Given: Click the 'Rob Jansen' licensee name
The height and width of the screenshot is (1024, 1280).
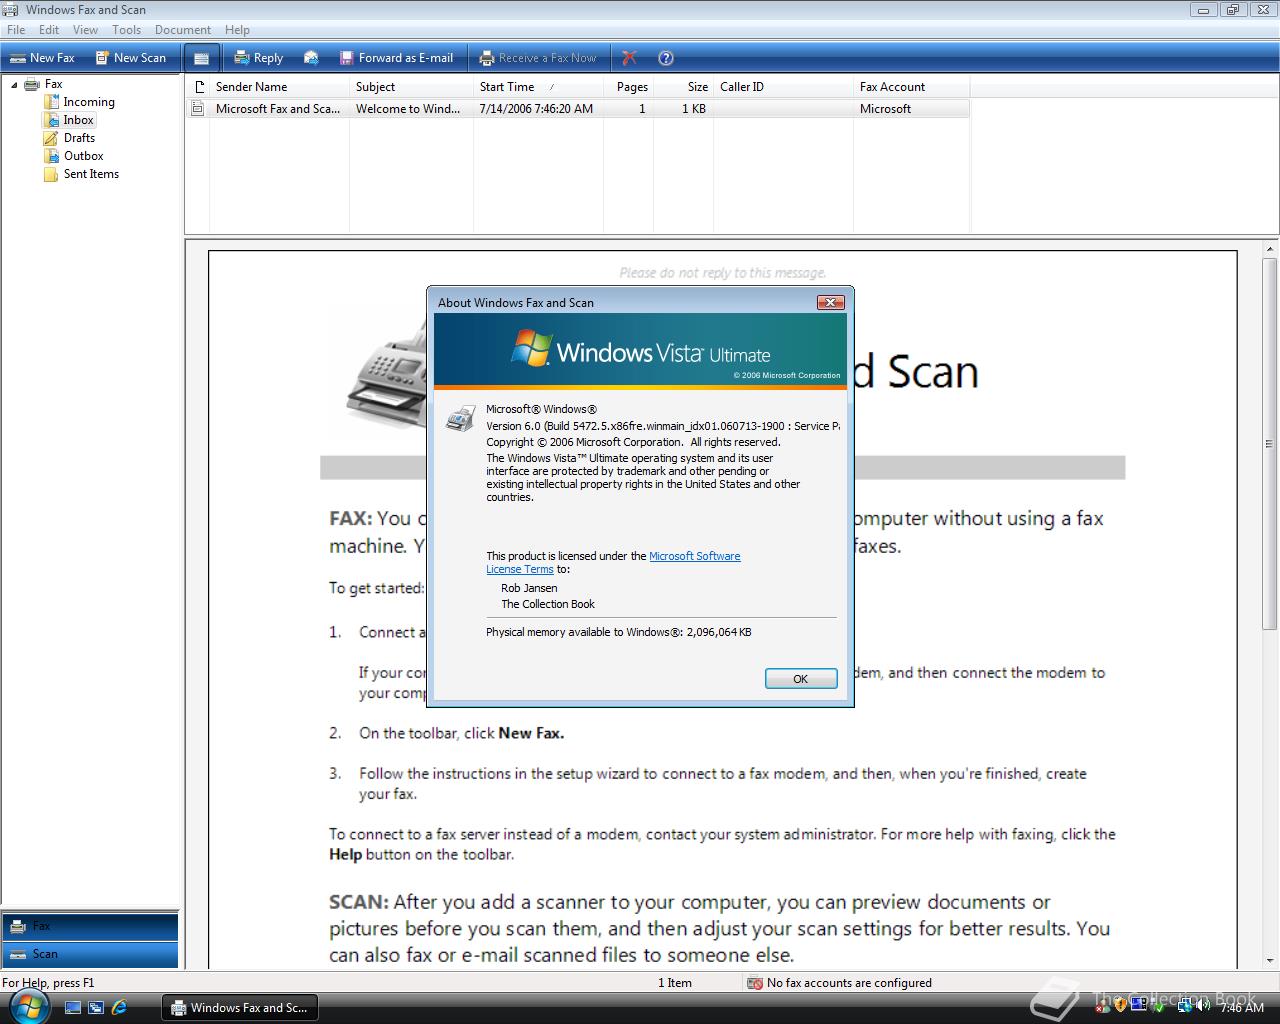Looking at the screenshot, I should point(529,588).
